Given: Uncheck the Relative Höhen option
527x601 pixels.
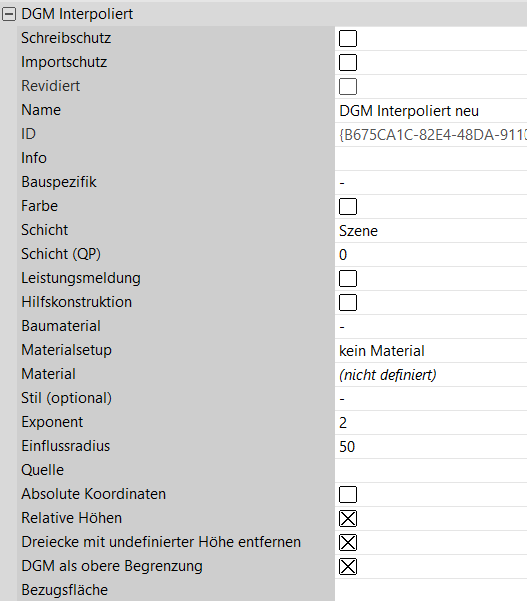Looking at the screenshot, I should coord(348,519).
